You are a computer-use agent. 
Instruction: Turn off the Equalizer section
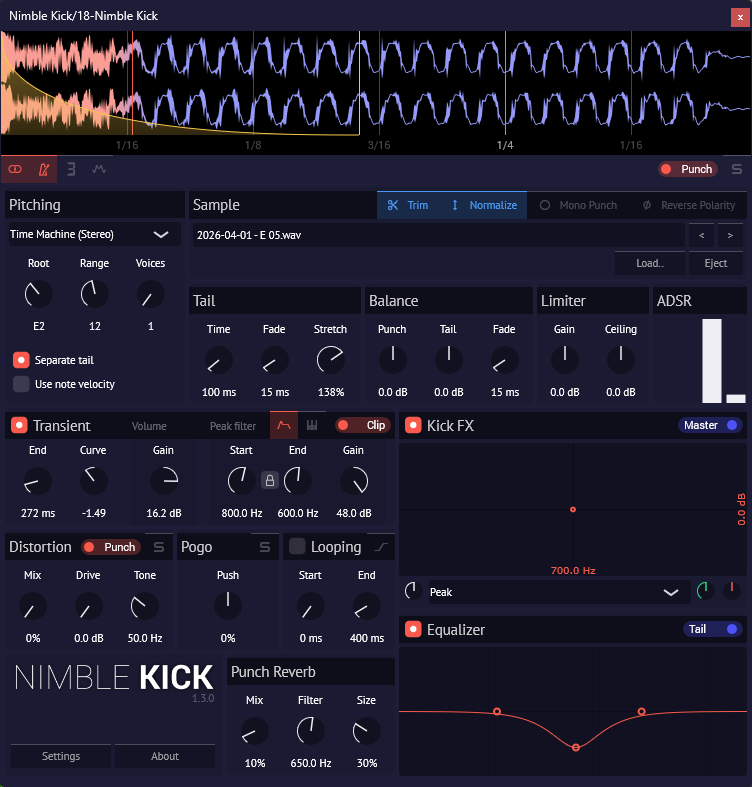(x=413, y=629)
